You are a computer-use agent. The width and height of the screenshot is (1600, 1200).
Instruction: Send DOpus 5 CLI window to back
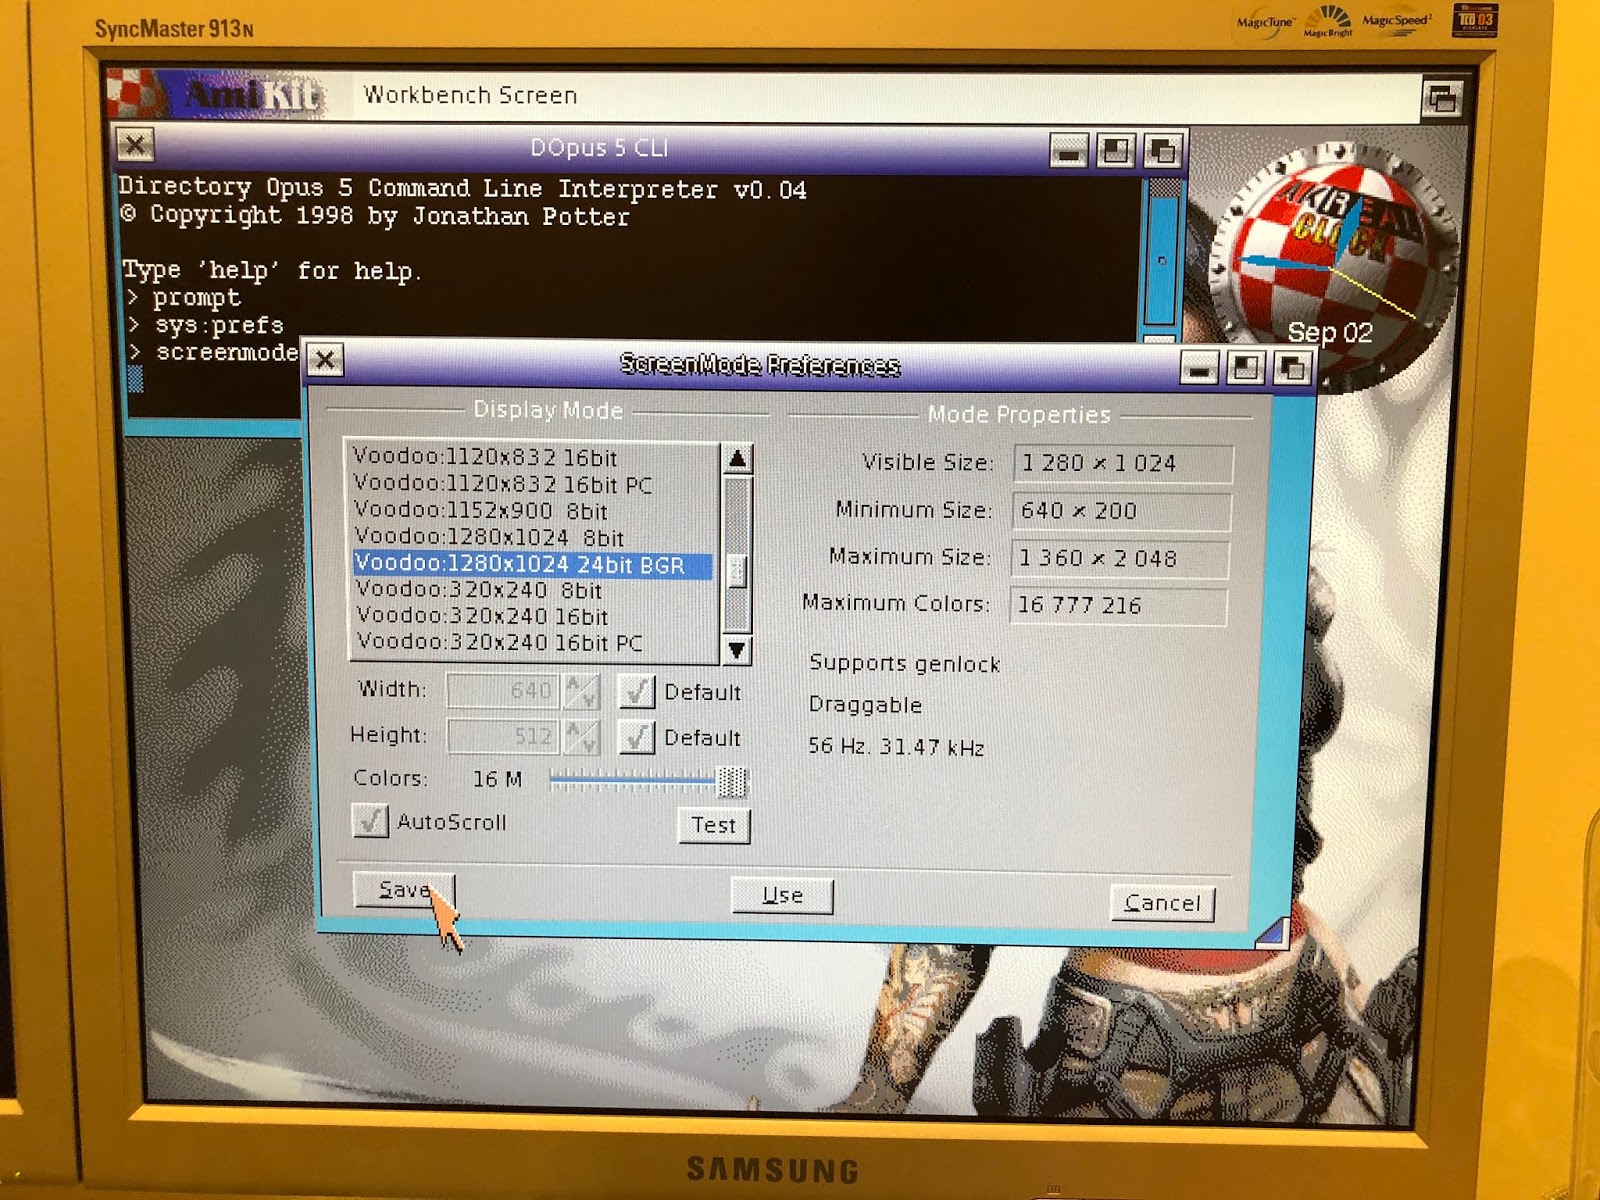1162,151
